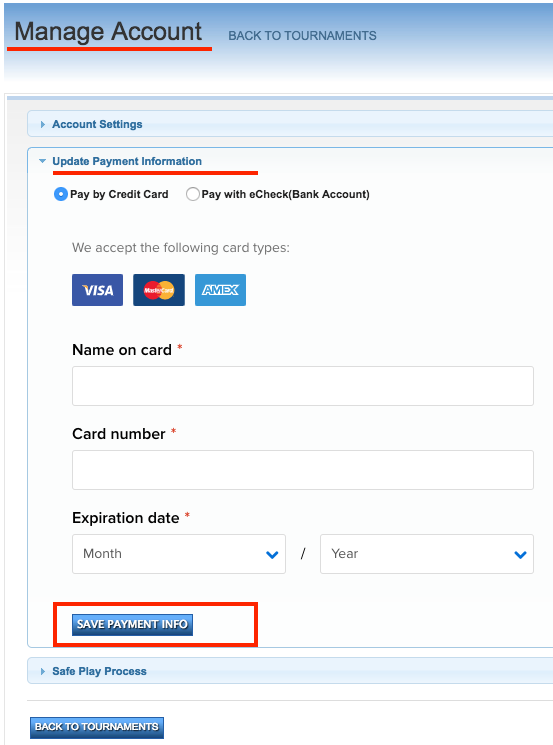This screenshot has height=745, width=553.
Task: Click the Account Settings arrow icon
Action: pos(43,124)
